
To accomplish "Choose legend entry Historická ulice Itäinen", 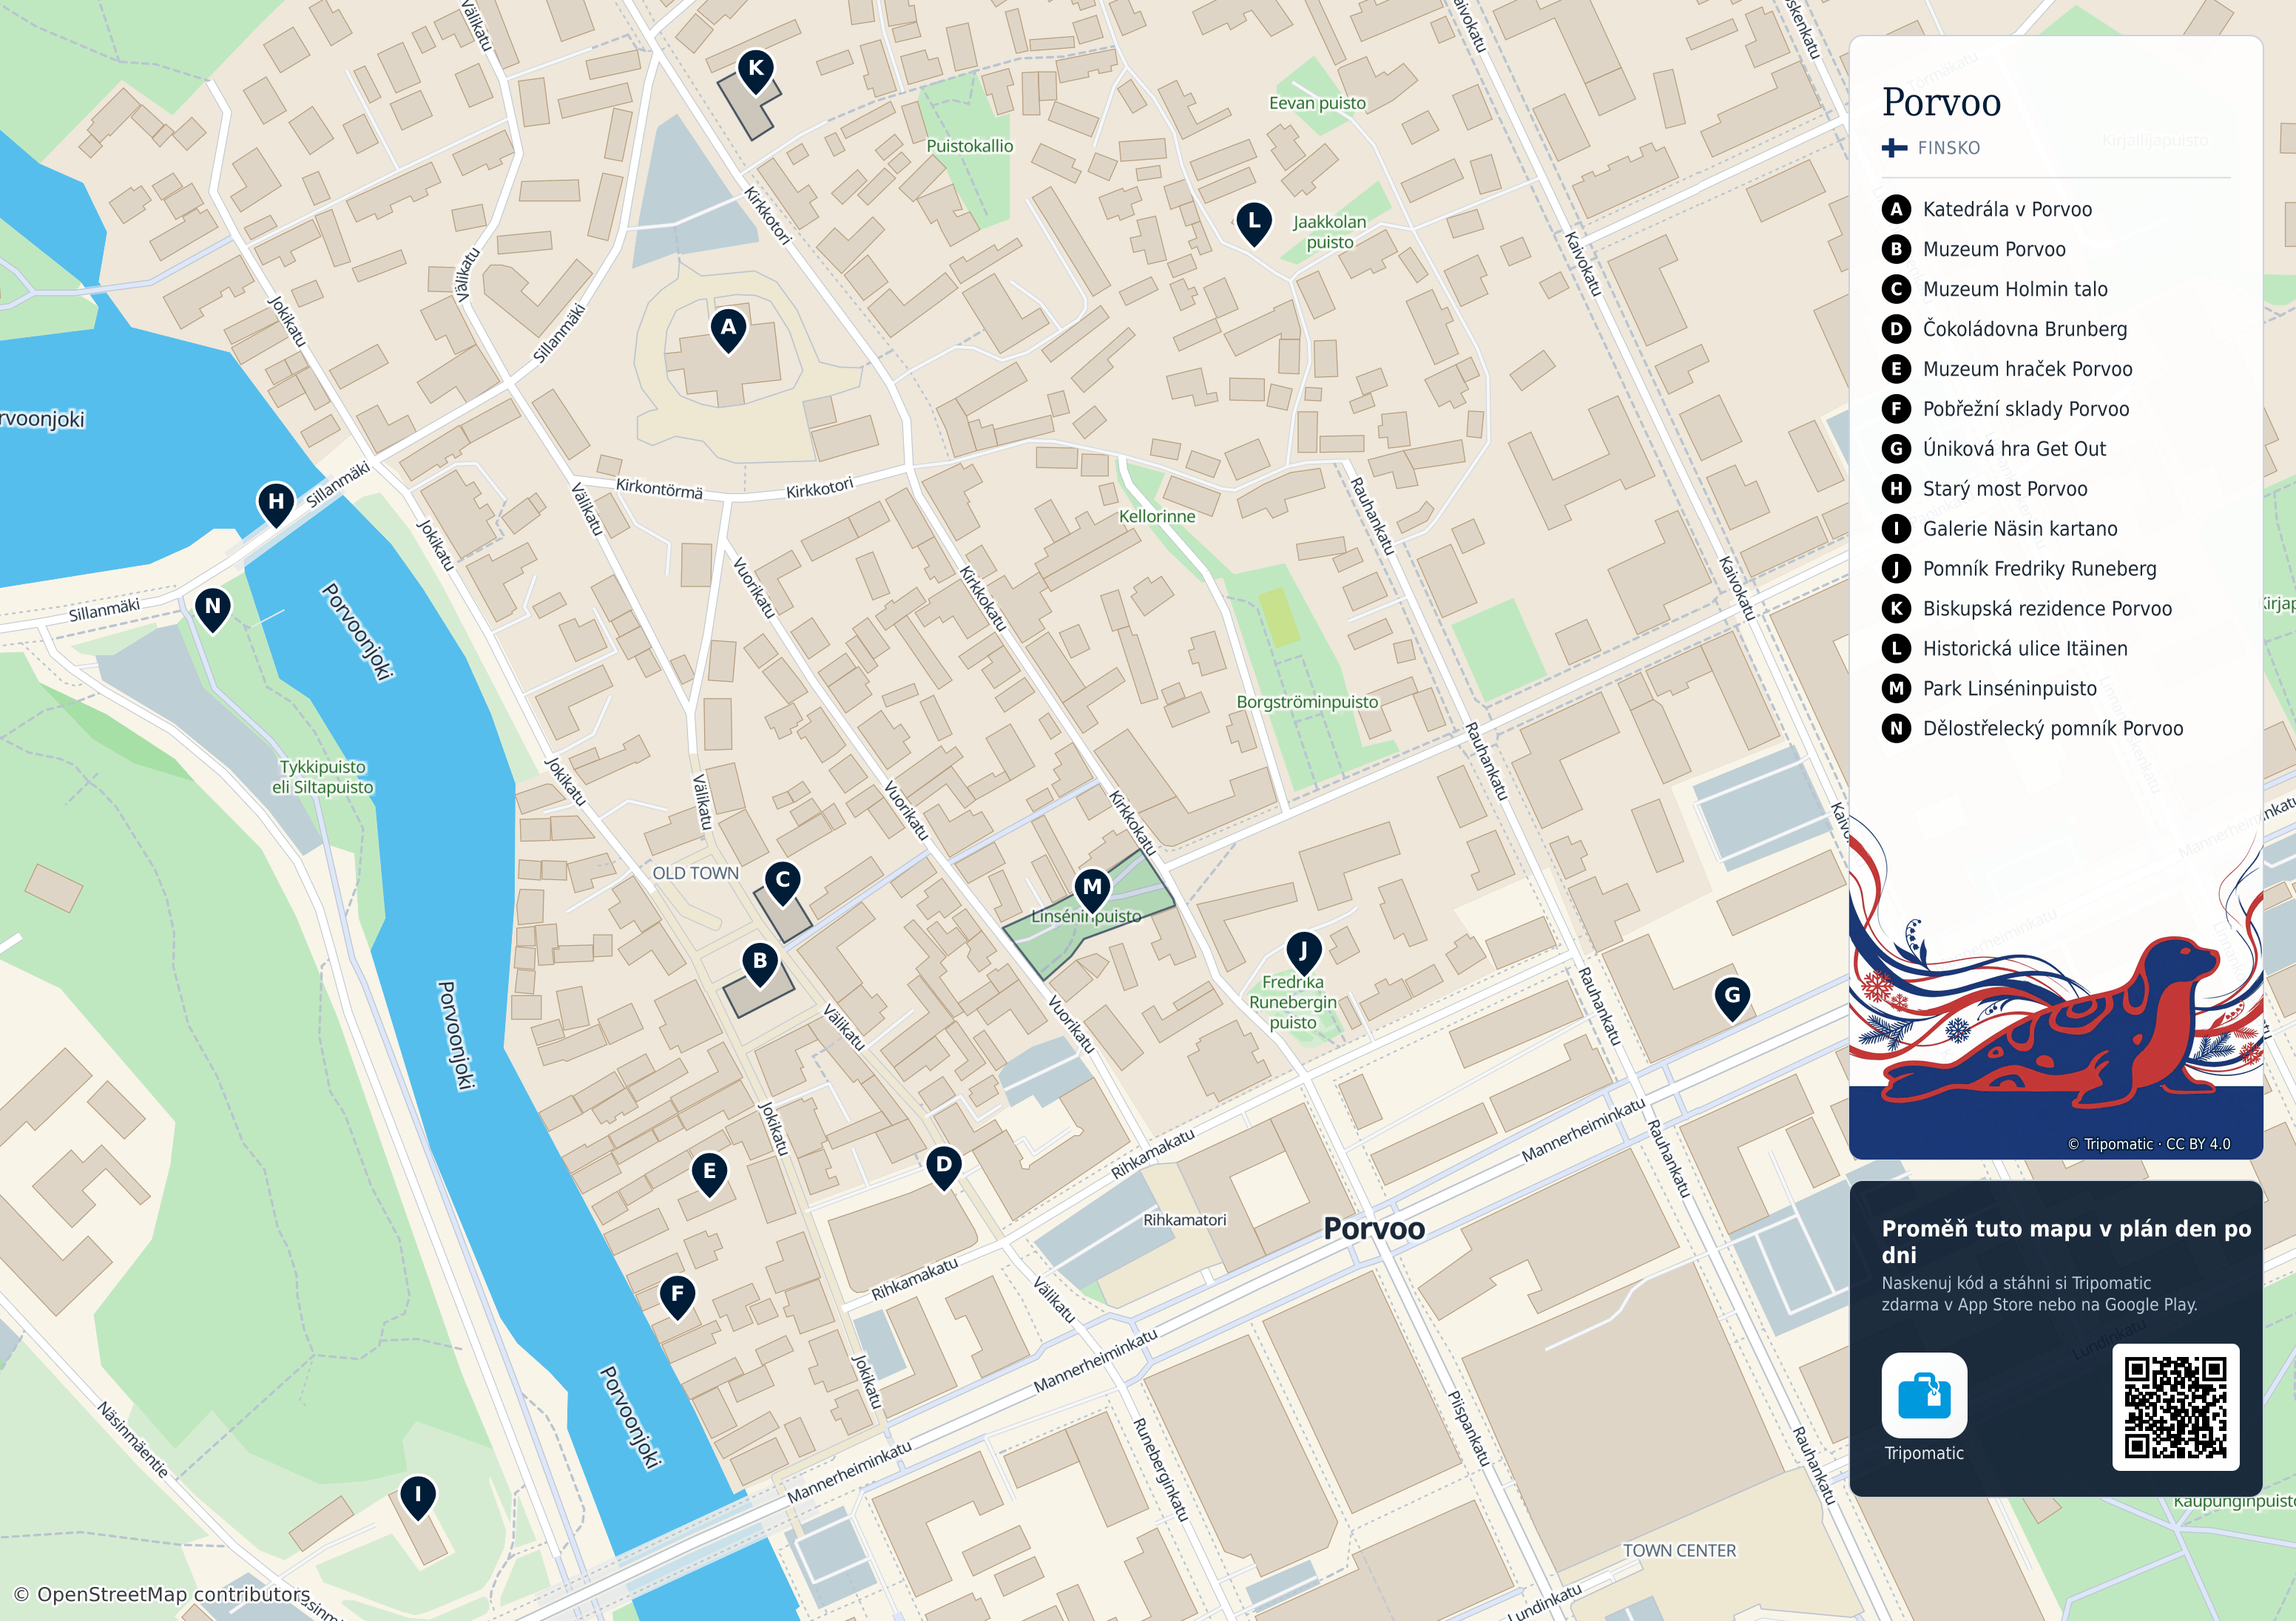I will (2005, 649).
